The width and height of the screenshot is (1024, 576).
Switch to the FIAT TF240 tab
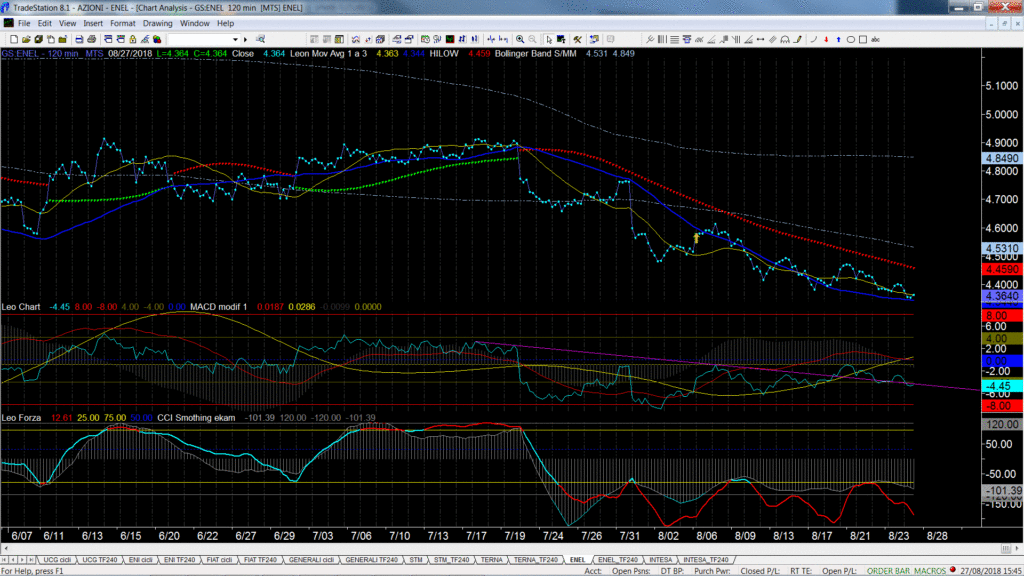(x=260, y=560)
